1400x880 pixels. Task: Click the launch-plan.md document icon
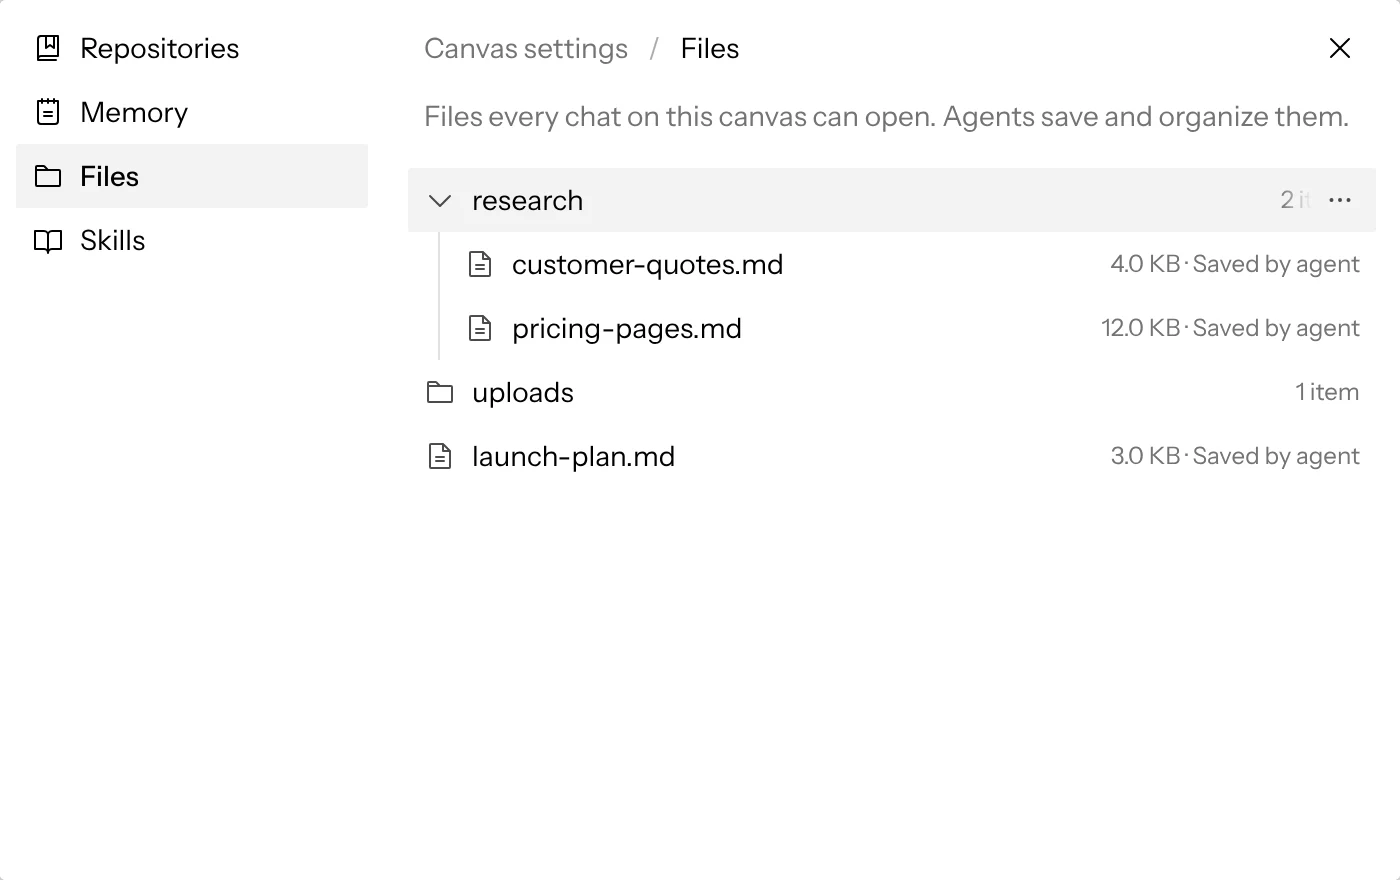click(x=440, y=456)
